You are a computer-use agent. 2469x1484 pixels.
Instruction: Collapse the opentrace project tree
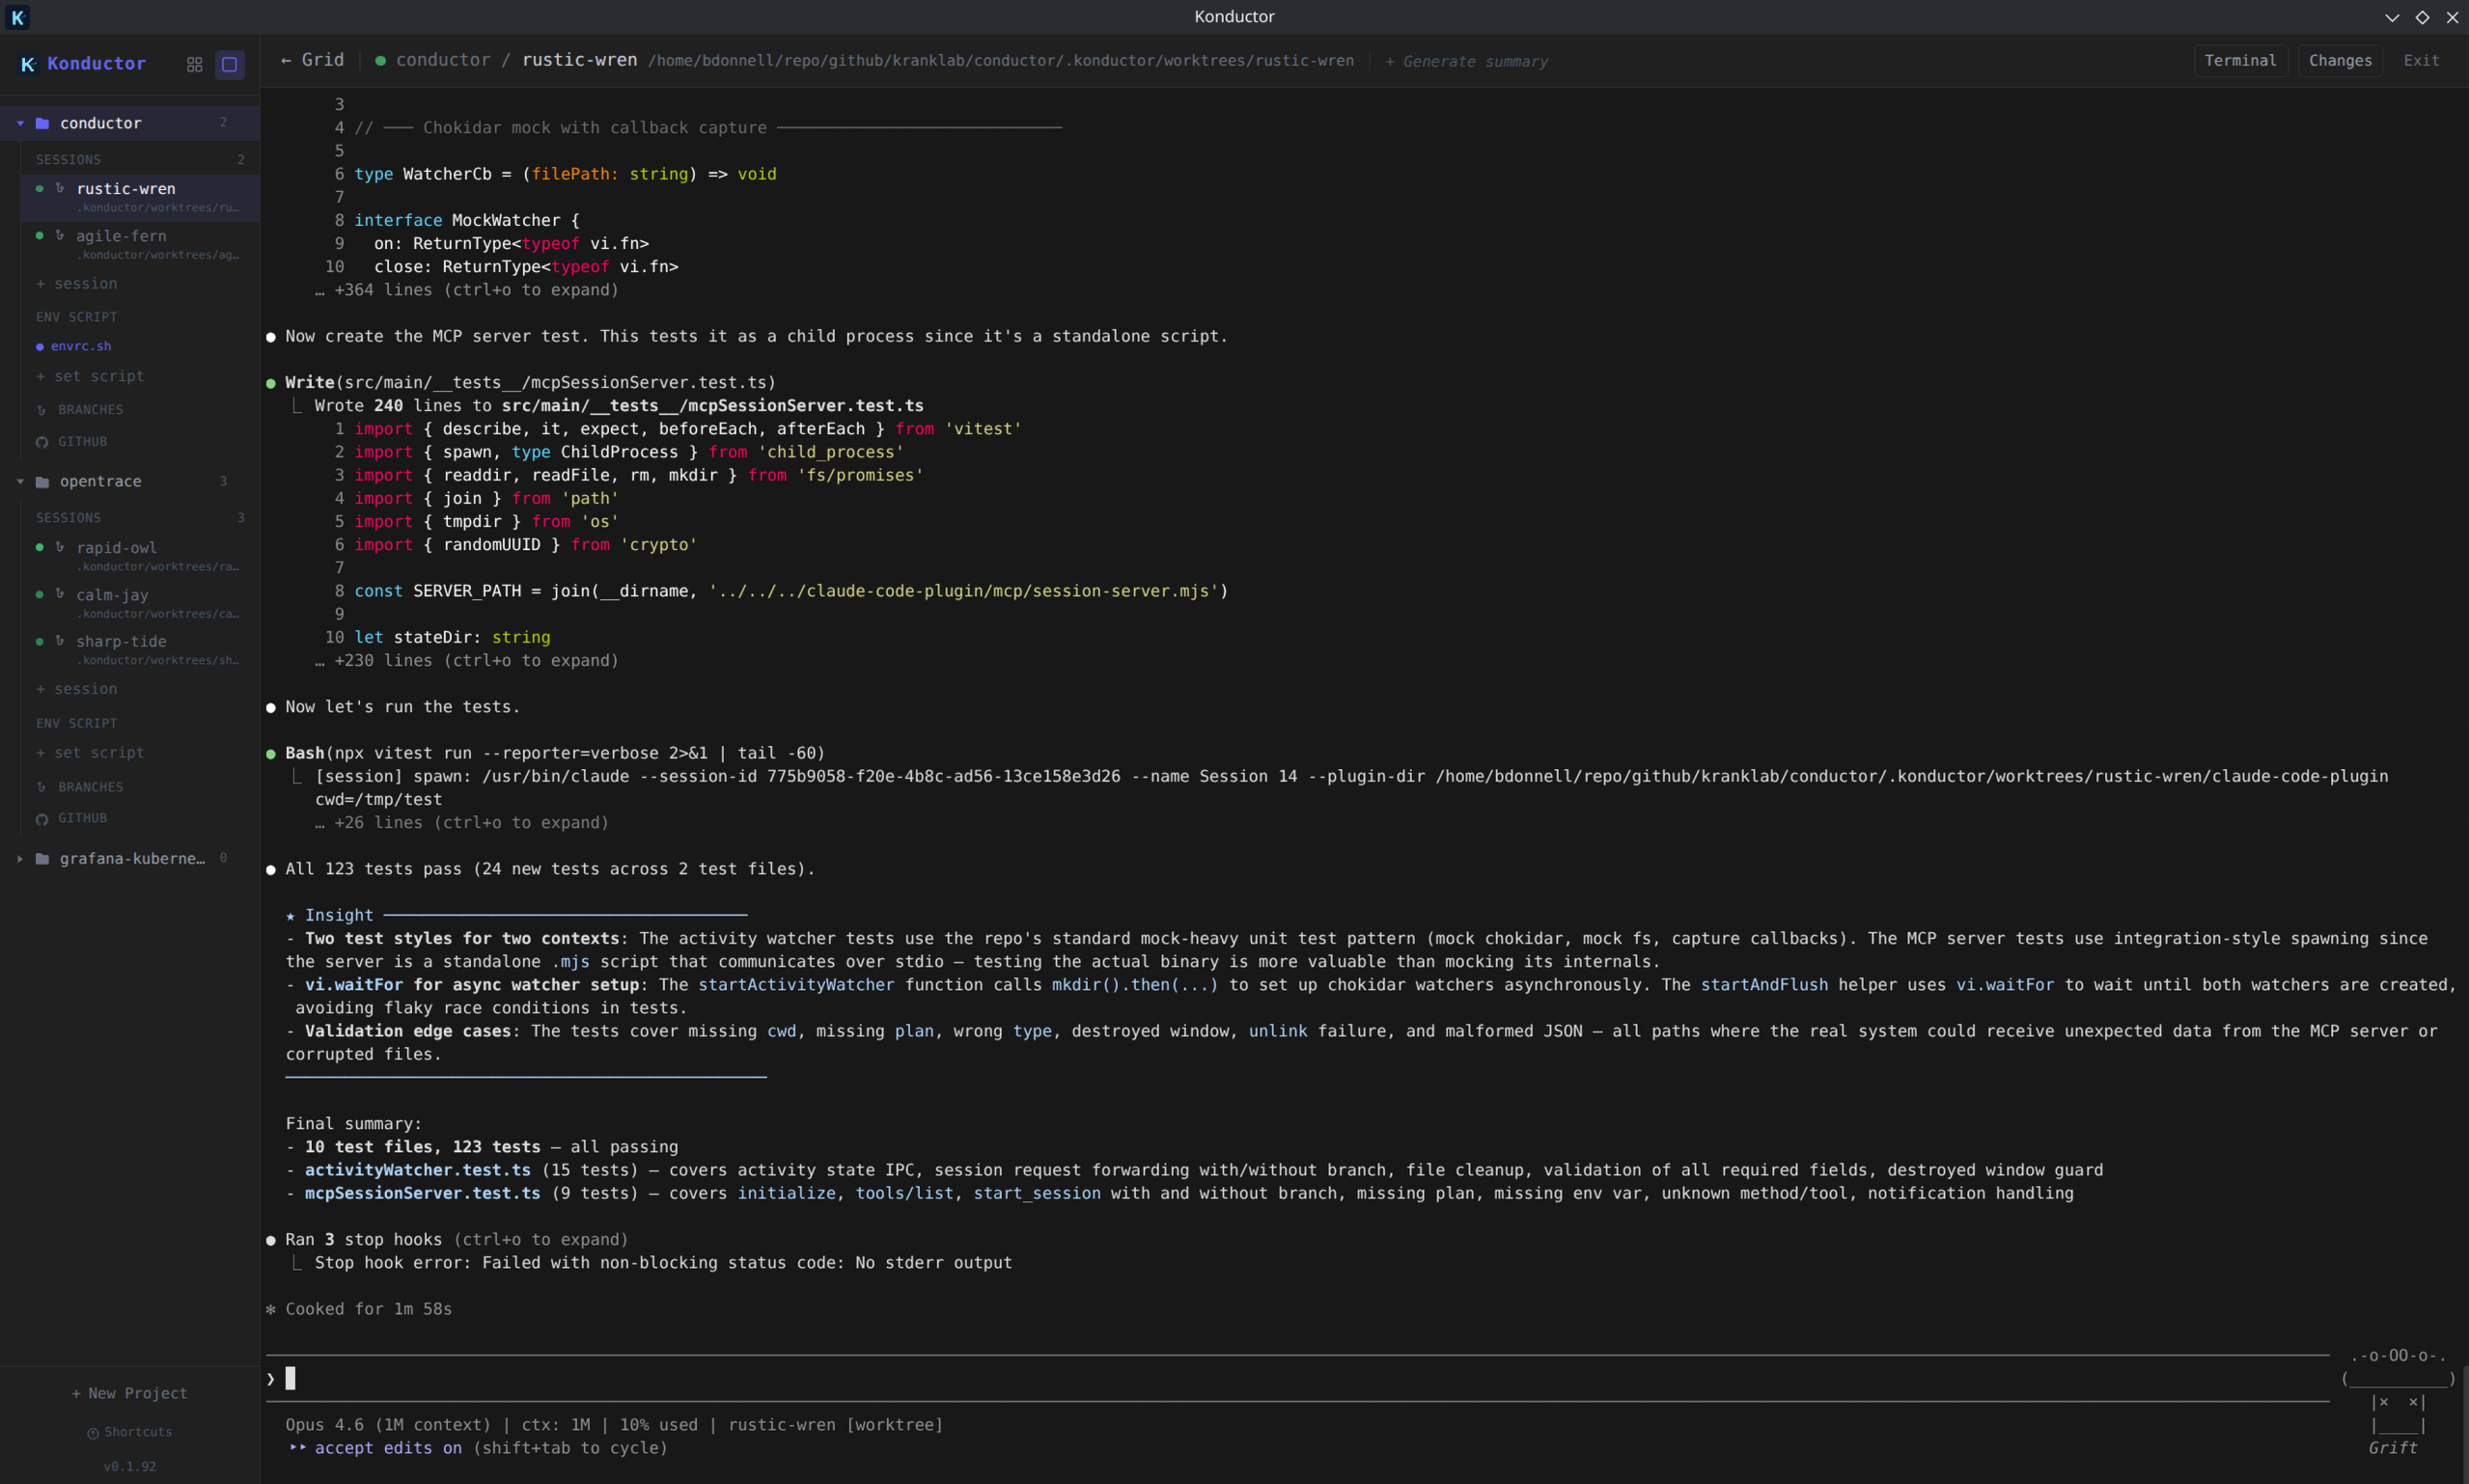tap(20, 482)
